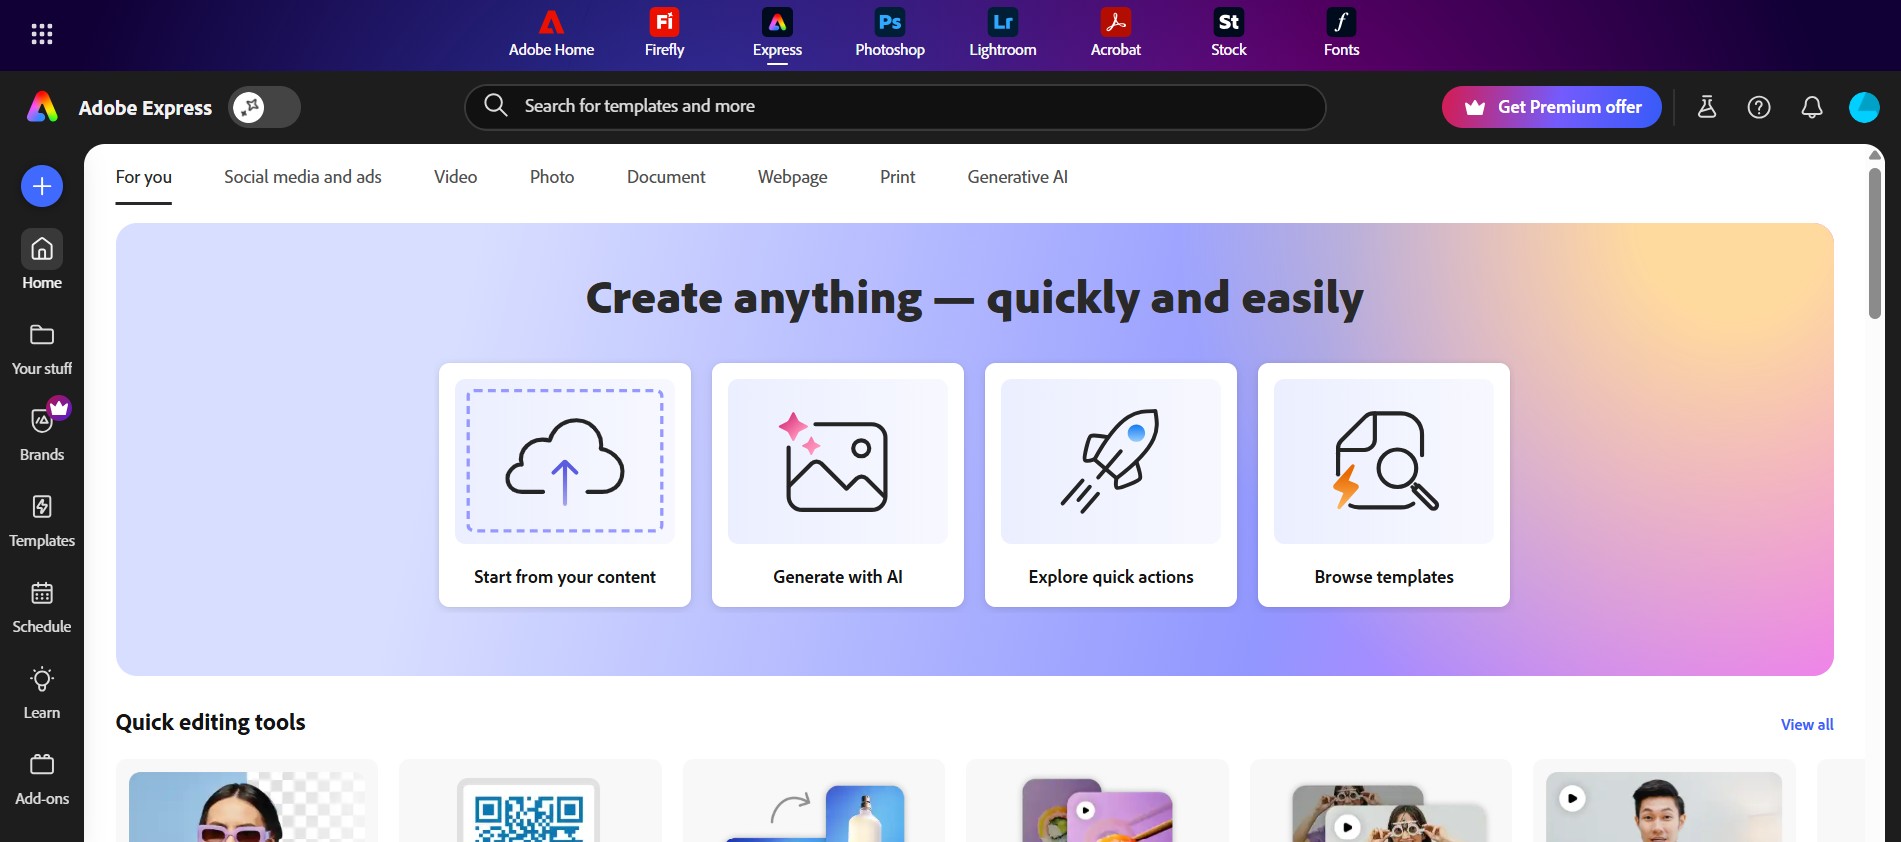The width and height of the screenshot is (1901, 842).
Task: Open Add-ons in the sidebar
Action: 42,778
